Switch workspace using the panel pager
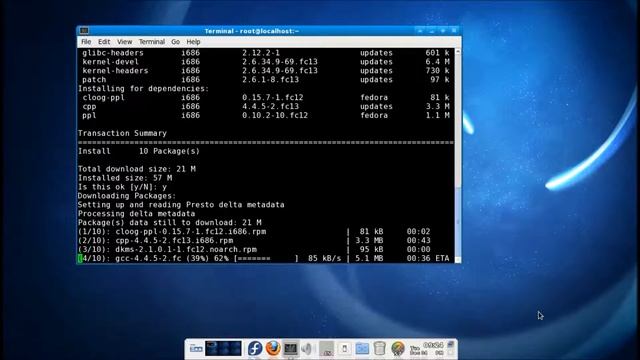Screen dimensions: 640x360 click(x=223, y=348)
